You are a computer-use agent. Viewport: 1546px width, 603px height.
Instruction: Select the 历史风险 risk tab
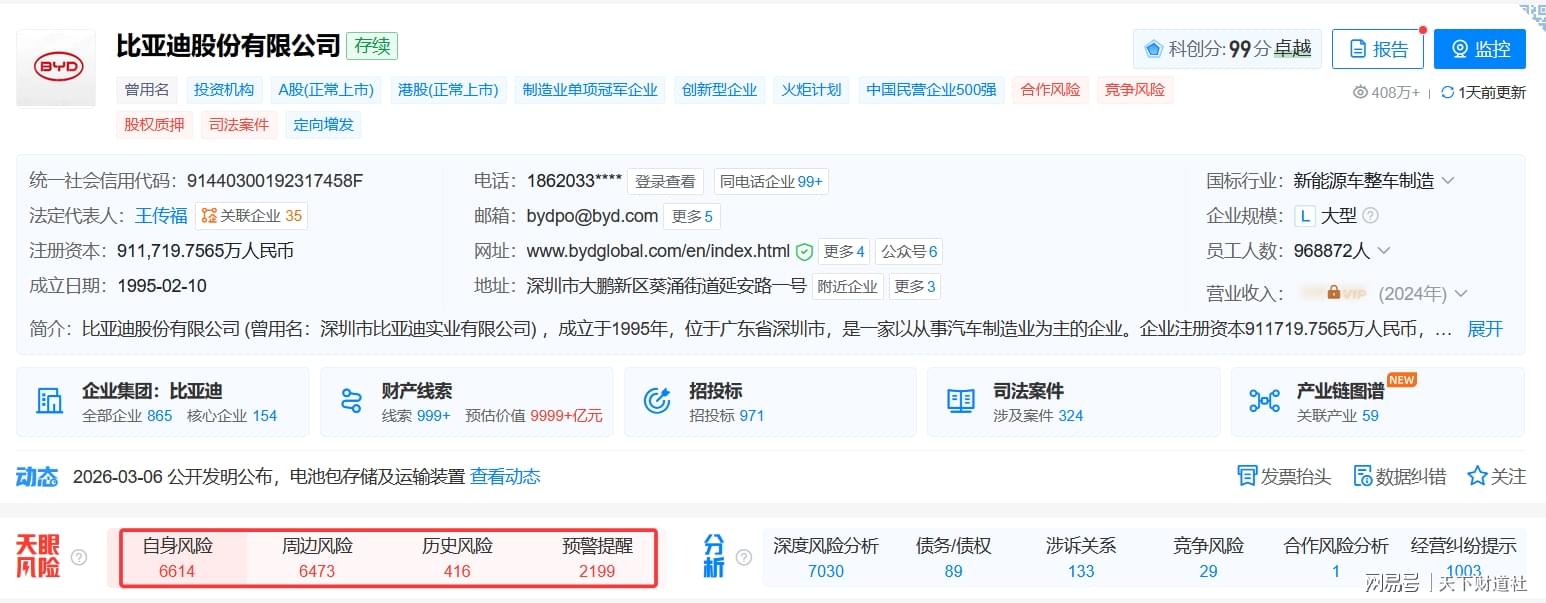click(457, 558)
